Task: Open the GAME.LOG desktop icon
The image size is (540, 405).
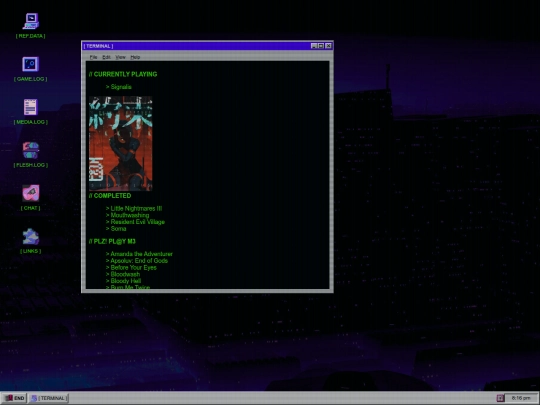Action: point(31,69)
